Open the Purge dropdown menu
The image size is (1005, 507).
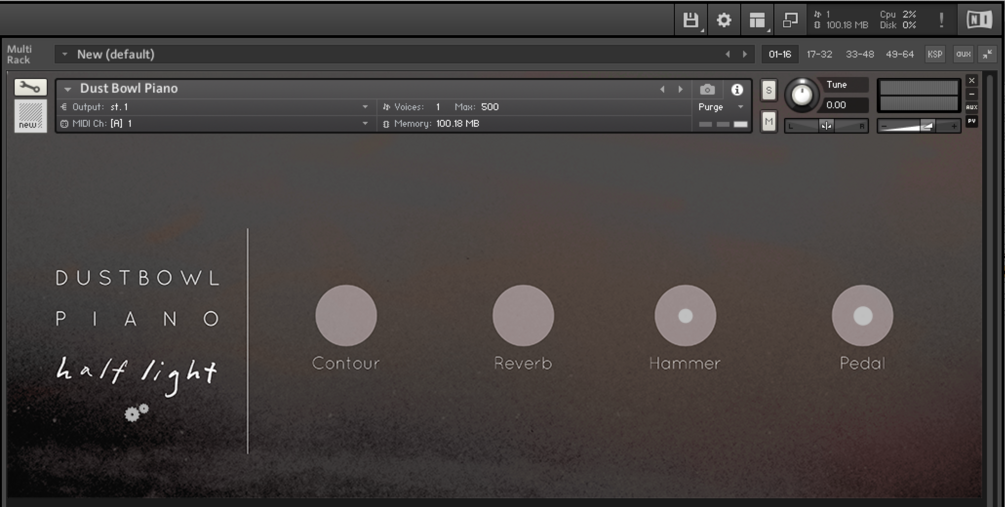pyautogui.click(x=721, y=107)
